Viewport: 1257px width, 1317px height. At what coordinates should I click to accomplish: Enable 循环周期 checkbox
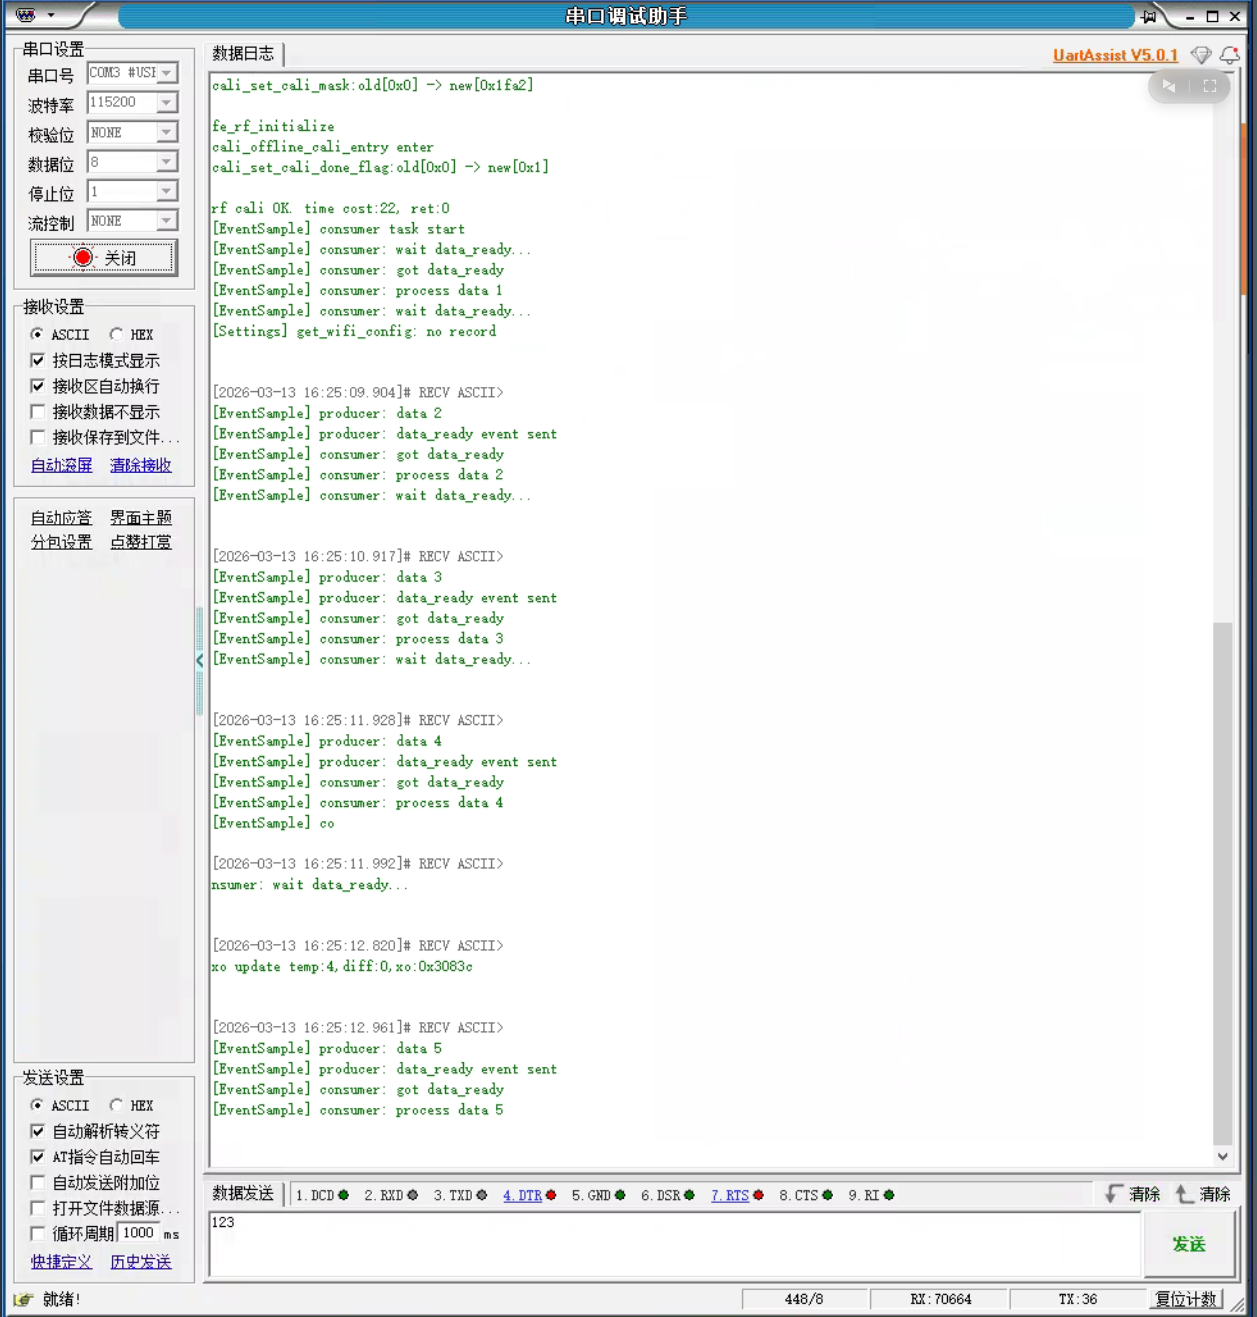coord(38,1234)
